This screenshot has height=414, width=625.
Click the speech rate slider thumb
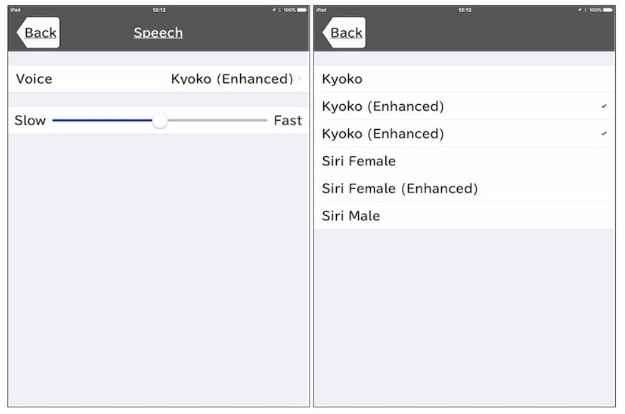pyautogui.click(x=160, y=120)
